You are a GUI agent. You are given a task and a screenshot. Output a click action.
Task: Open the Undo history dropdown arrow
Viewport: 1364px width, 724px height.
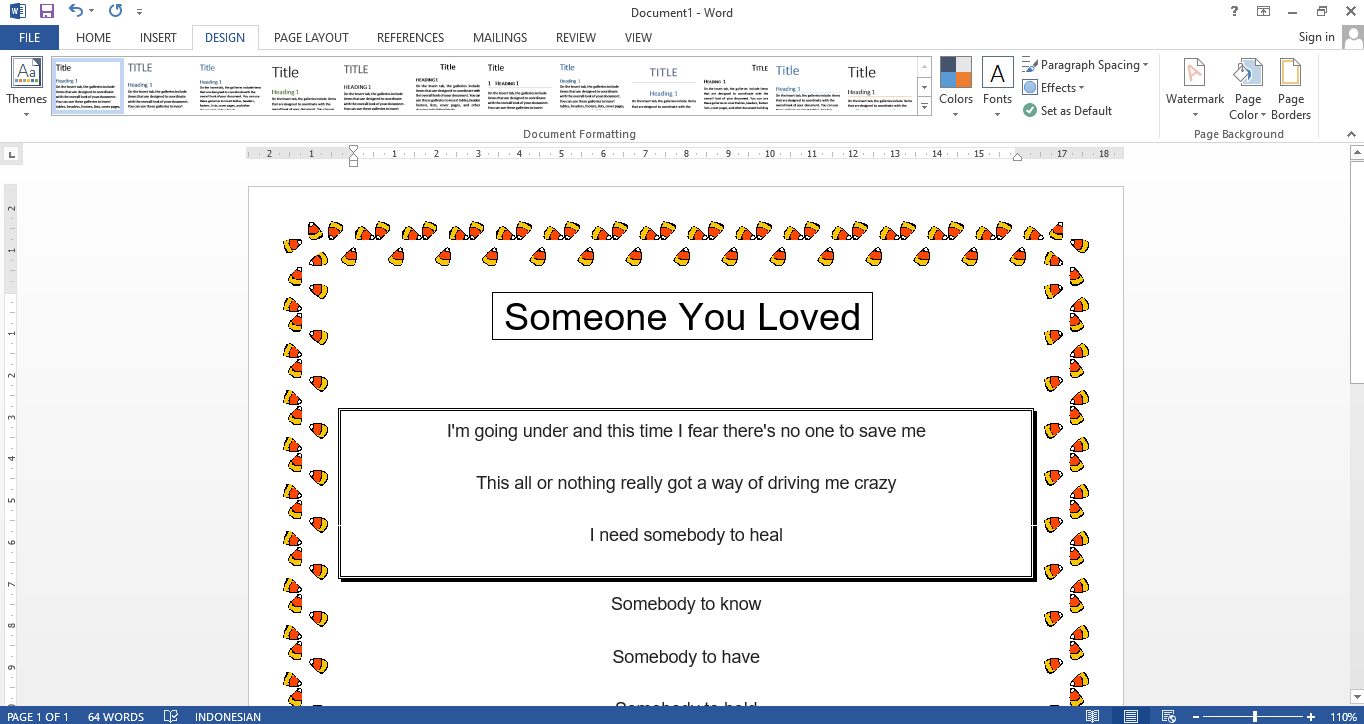click(92, 12)
